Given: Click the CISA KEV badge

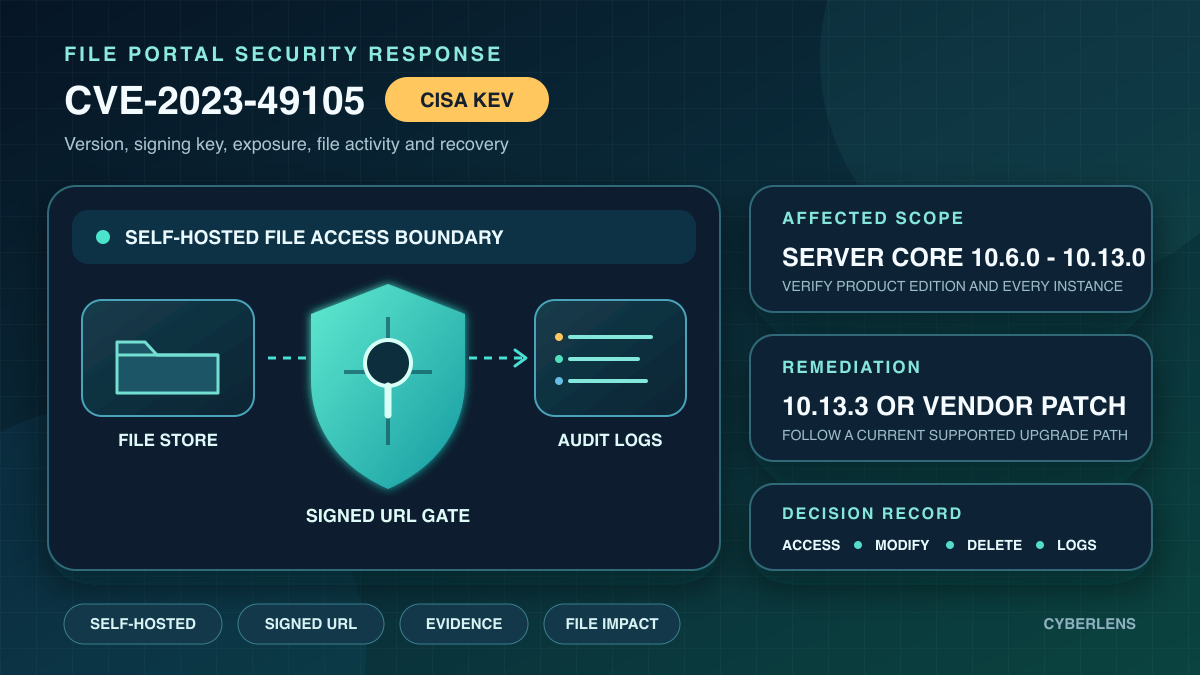Looking at the screenshot, I should tap(467, 100).
